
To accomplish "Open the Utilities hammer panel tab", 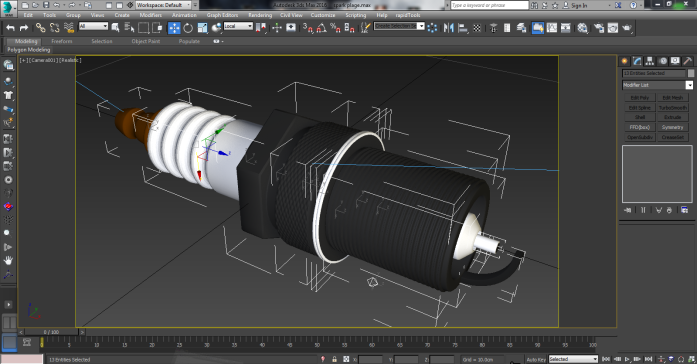I will [687, 61].
